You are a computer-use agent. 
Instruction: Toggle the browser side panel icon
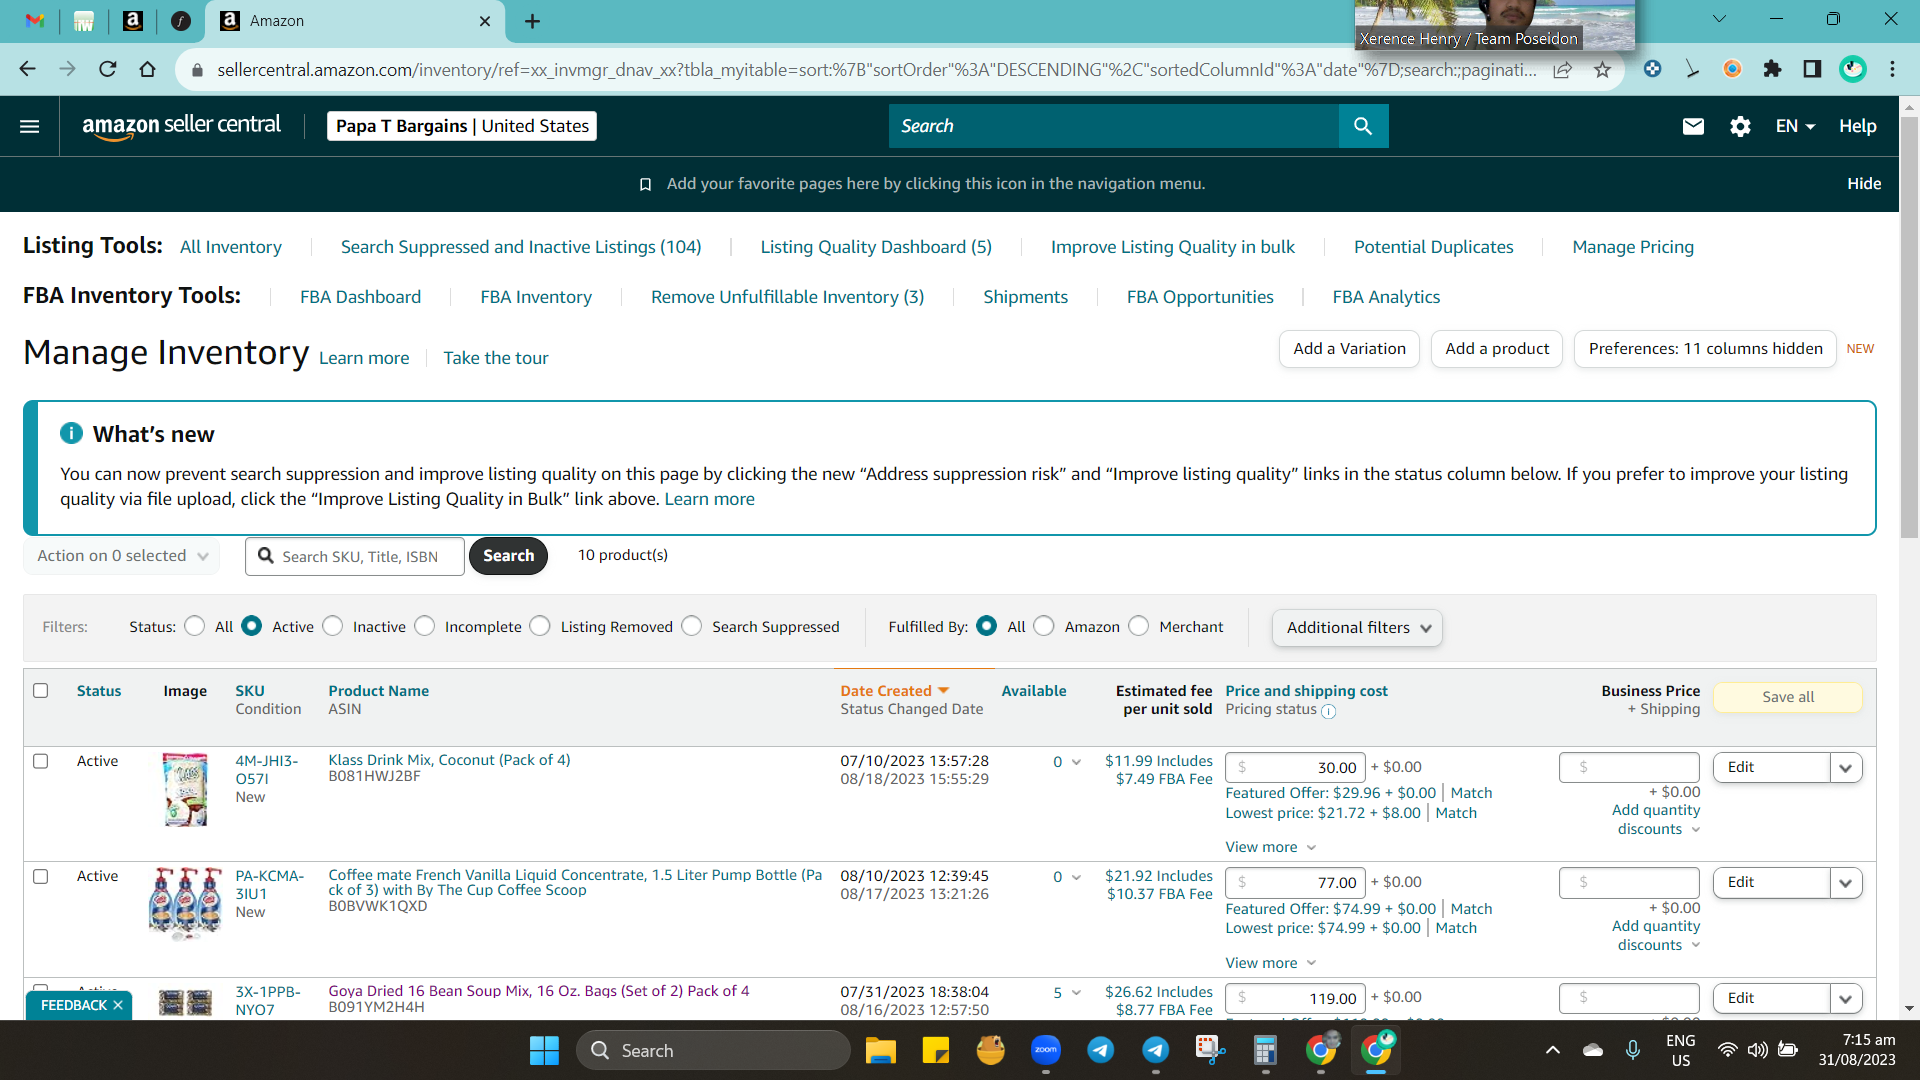(1812, 69)
